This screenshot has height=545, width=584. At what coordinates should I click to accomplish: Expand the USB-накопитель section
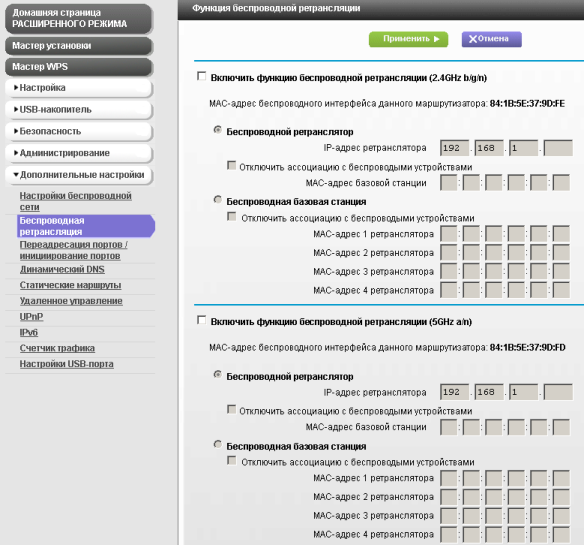click(79, 110)
